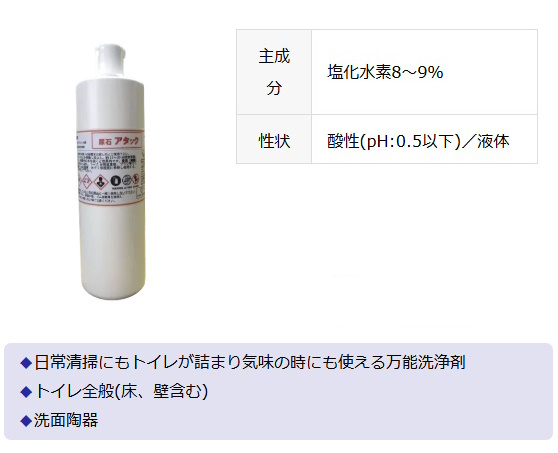
Task: Click the red 尿石アタック product name on label
Action: tap(119, 141)
